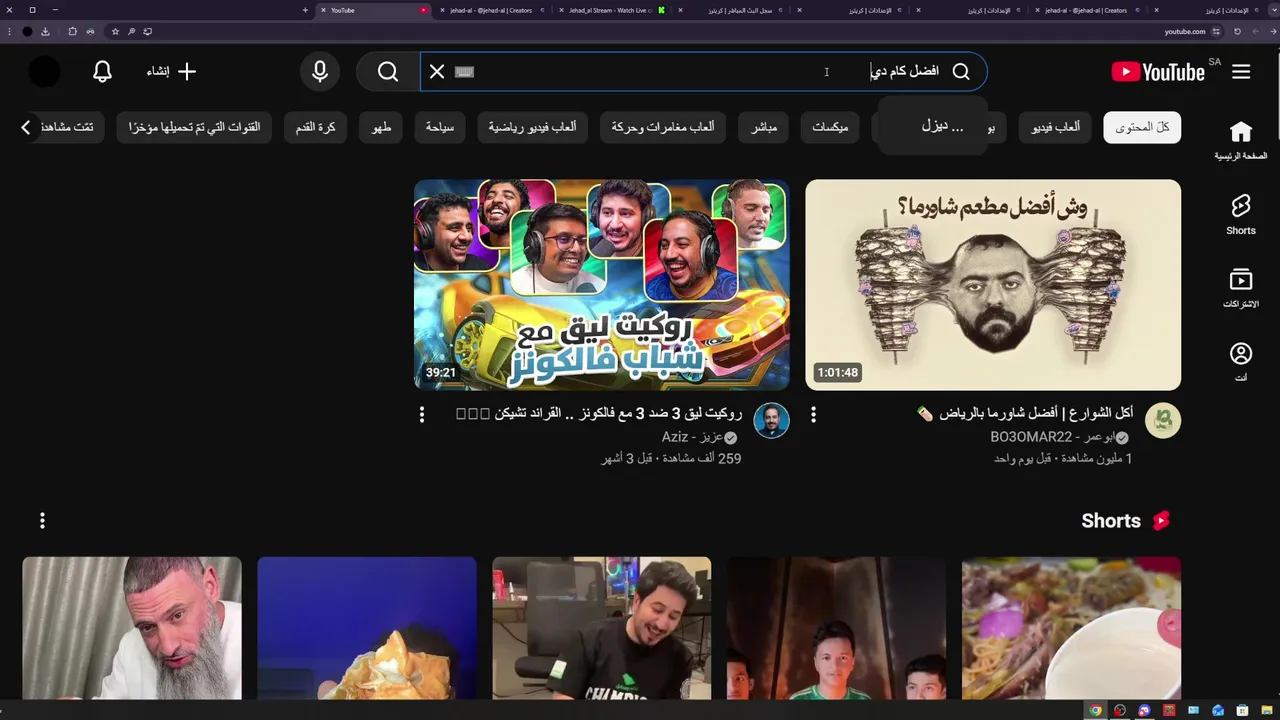Open a new browser tab
Image resolution: width=1280 pixels, height=720 pixels.
point(305,10)
